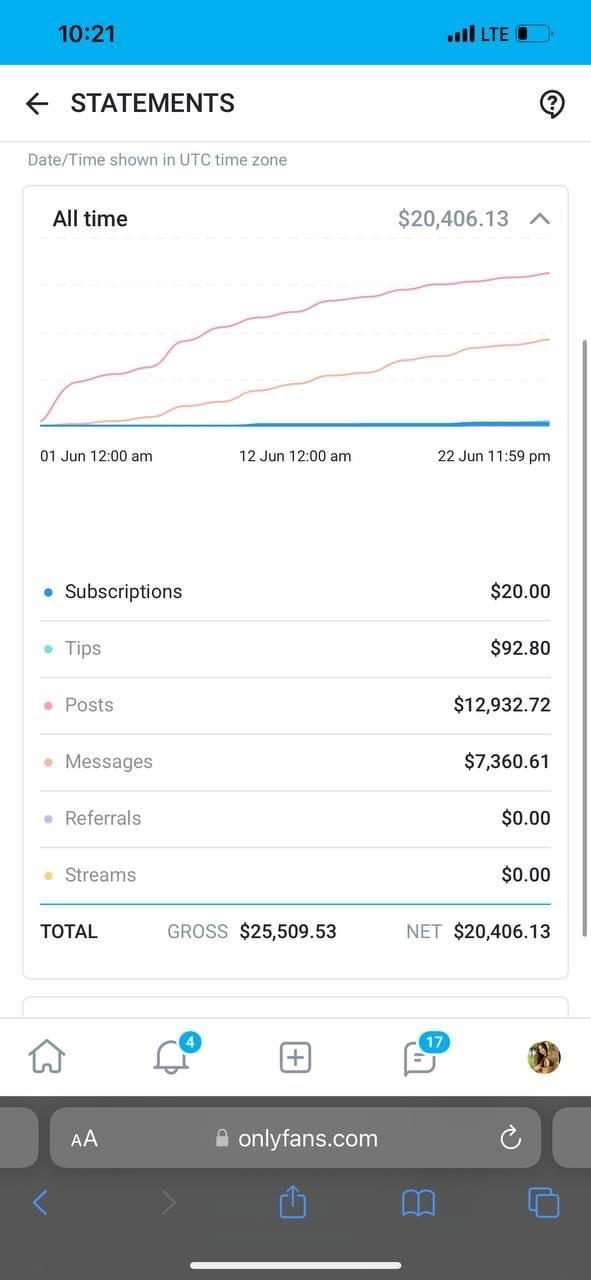Toggle Messages series legend dot

(x=48, y=762)
